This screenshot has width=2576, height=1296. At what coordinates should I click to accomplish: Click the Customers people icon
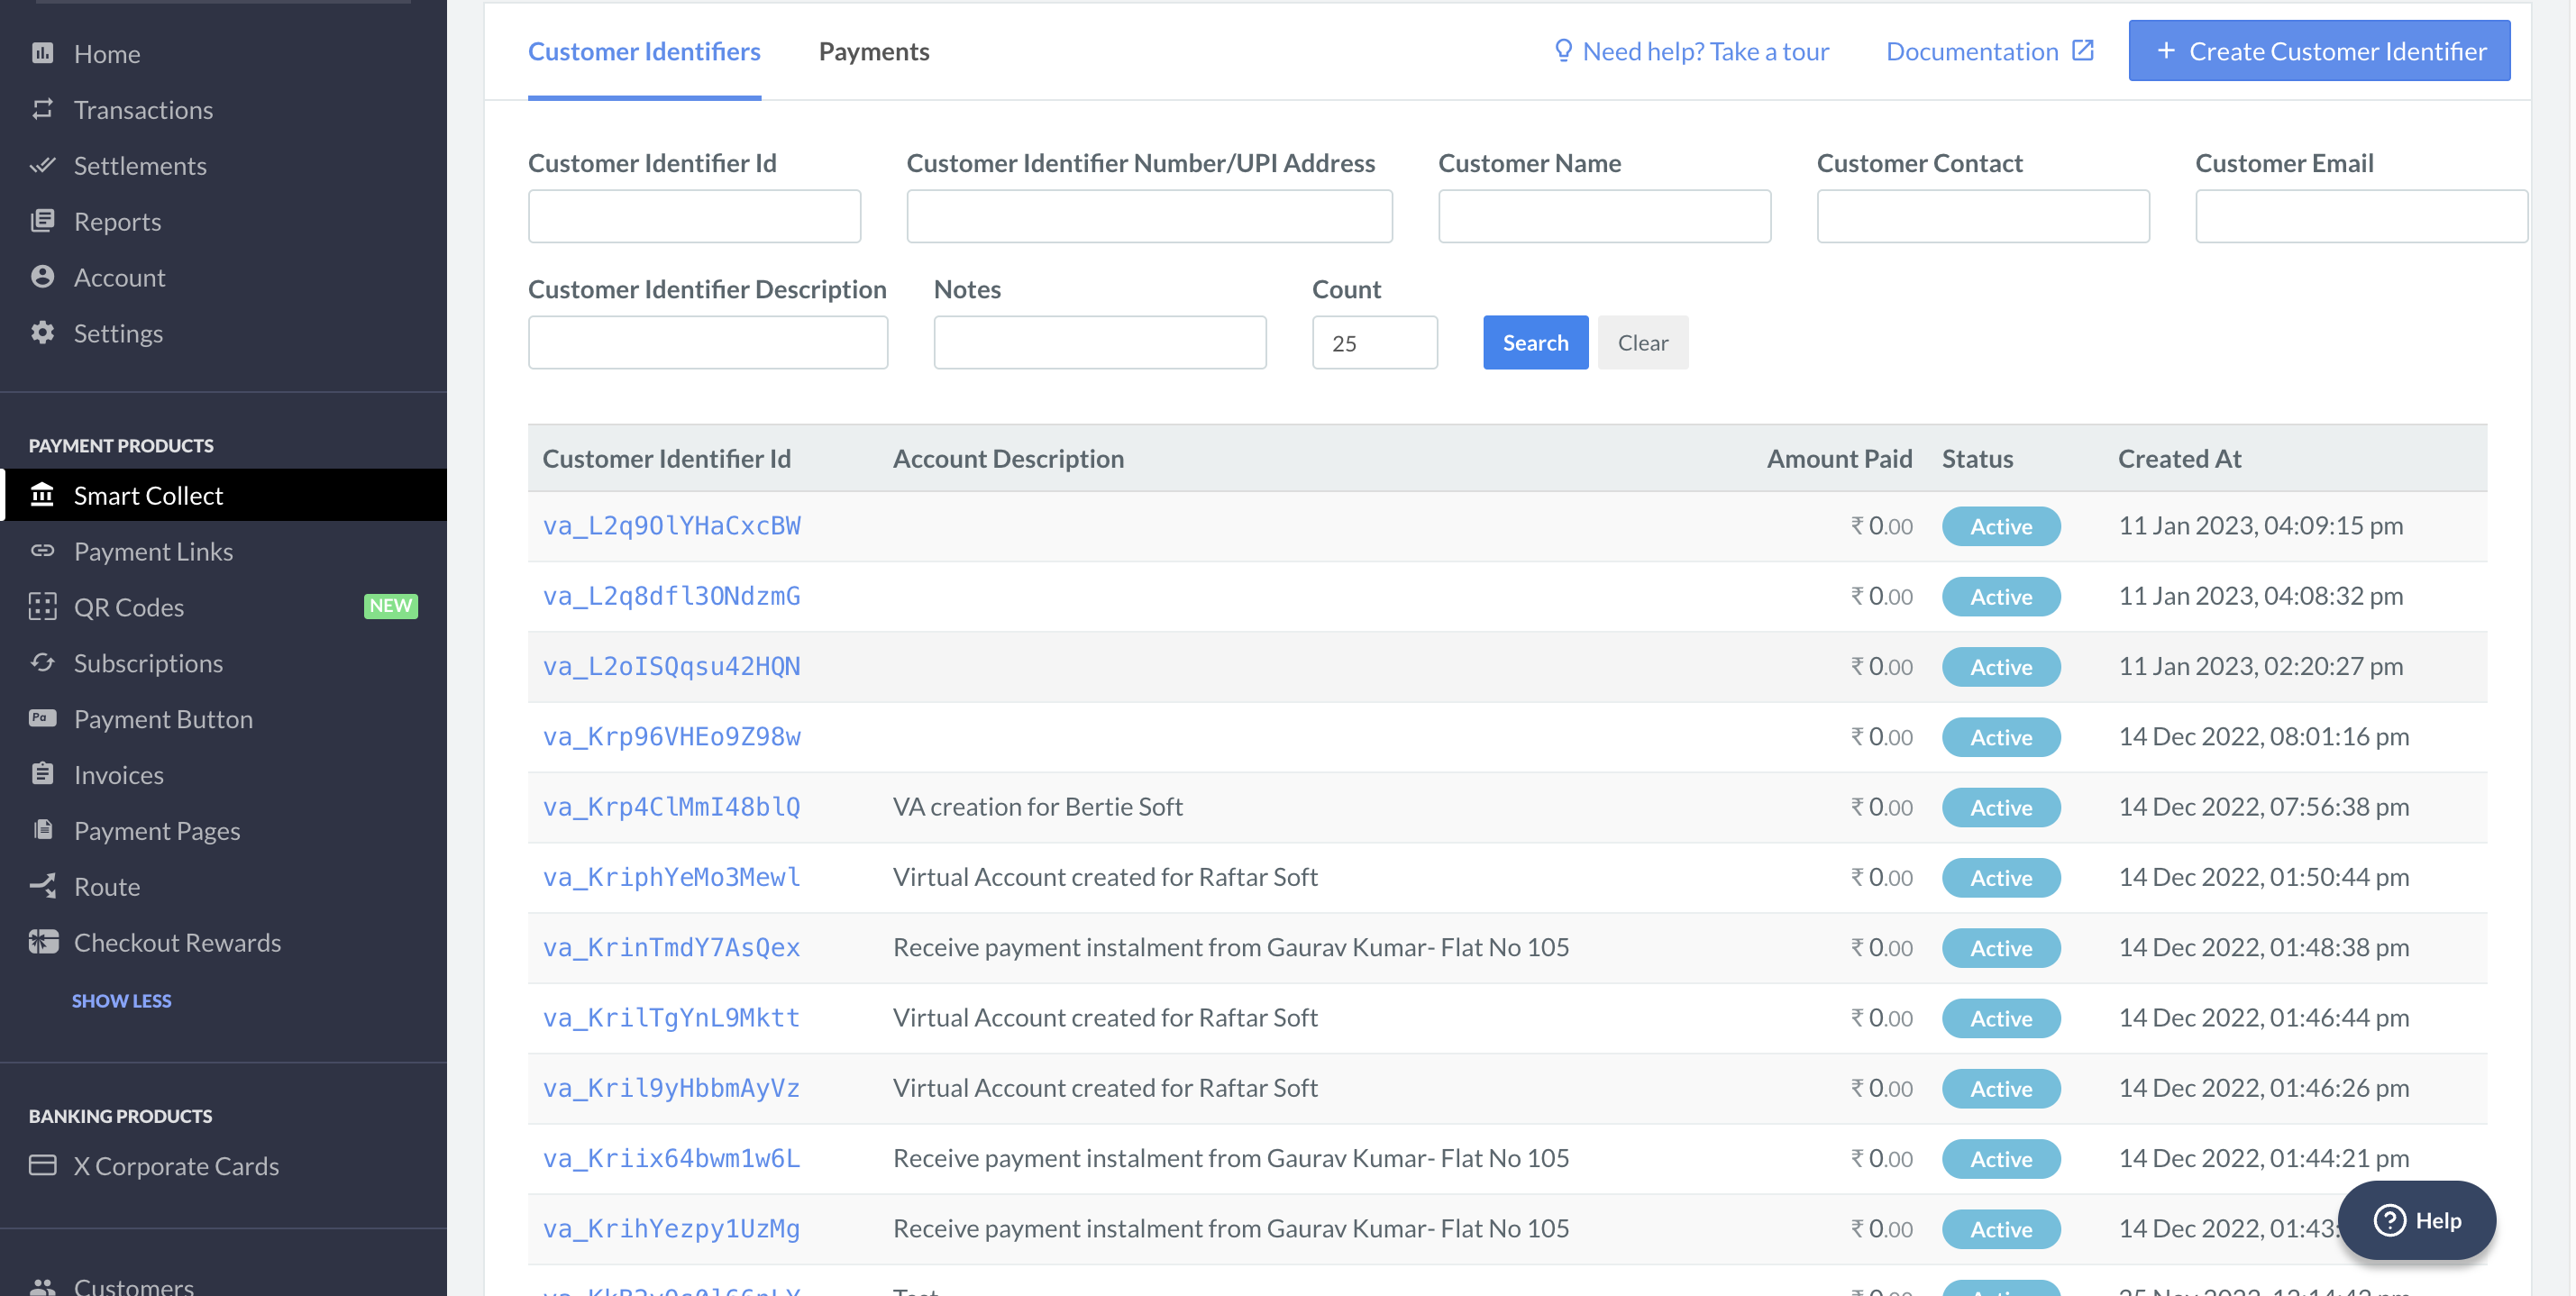[x=42, y=1286]
